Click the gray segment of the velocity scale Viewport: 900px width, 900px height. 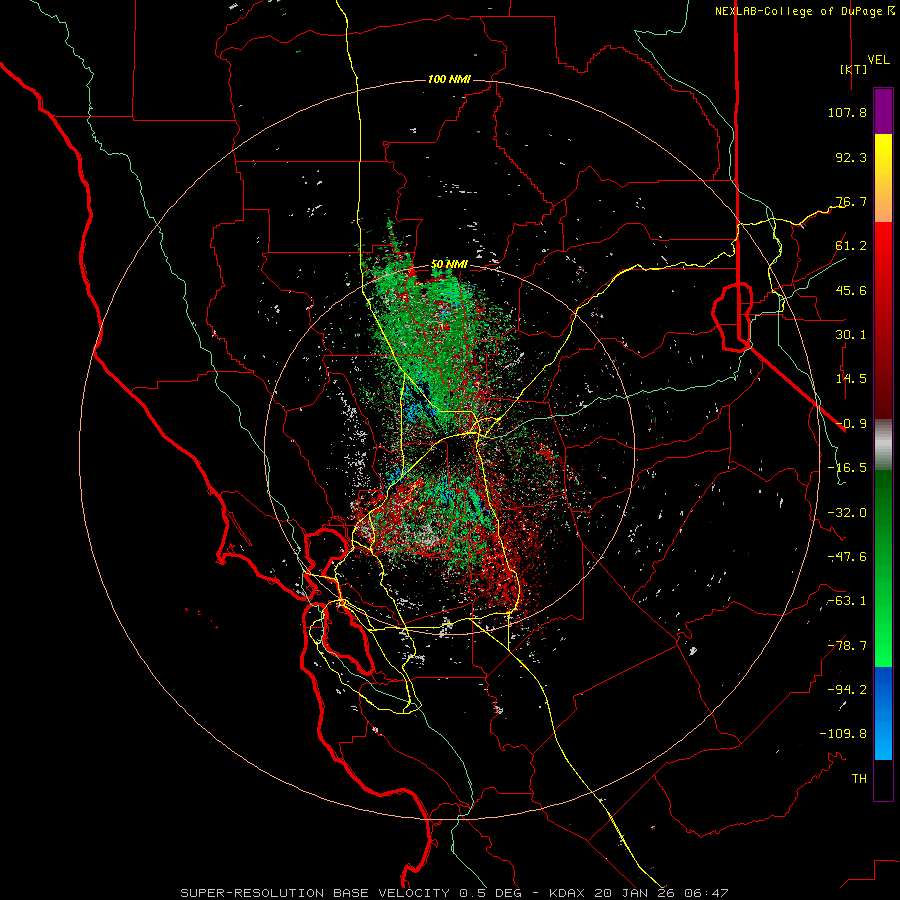883,445
